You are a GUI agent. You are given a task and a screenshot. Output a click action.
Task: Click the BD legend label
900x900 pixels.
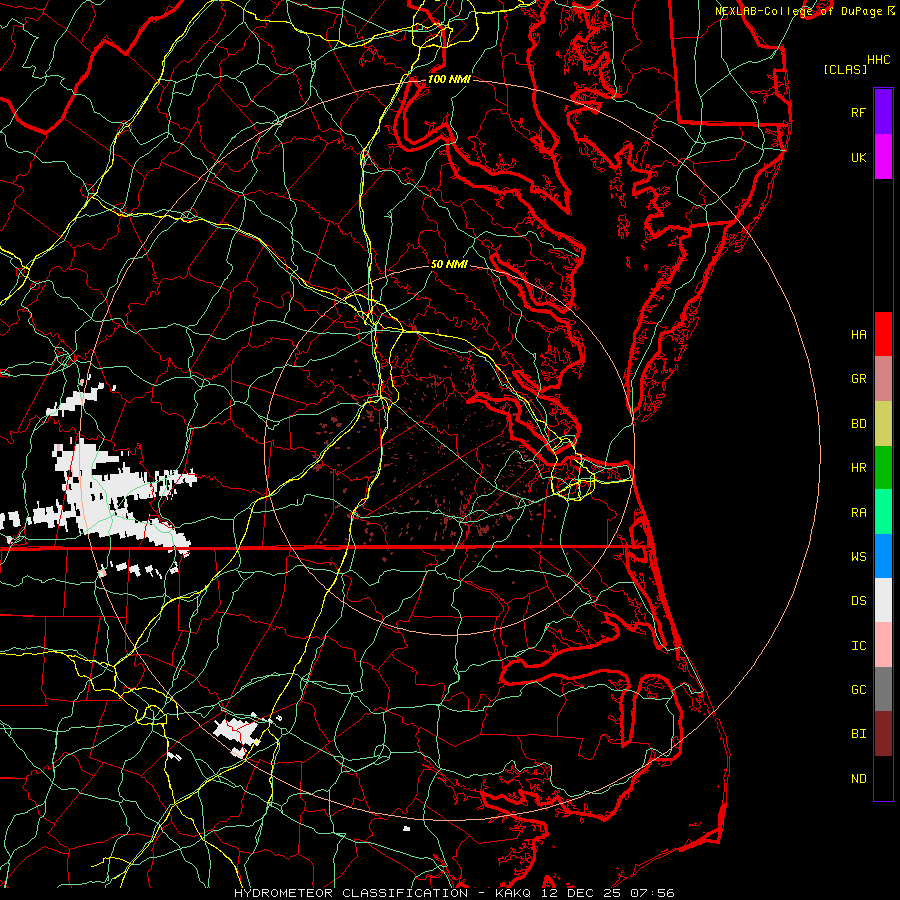[x=858, y=424]
